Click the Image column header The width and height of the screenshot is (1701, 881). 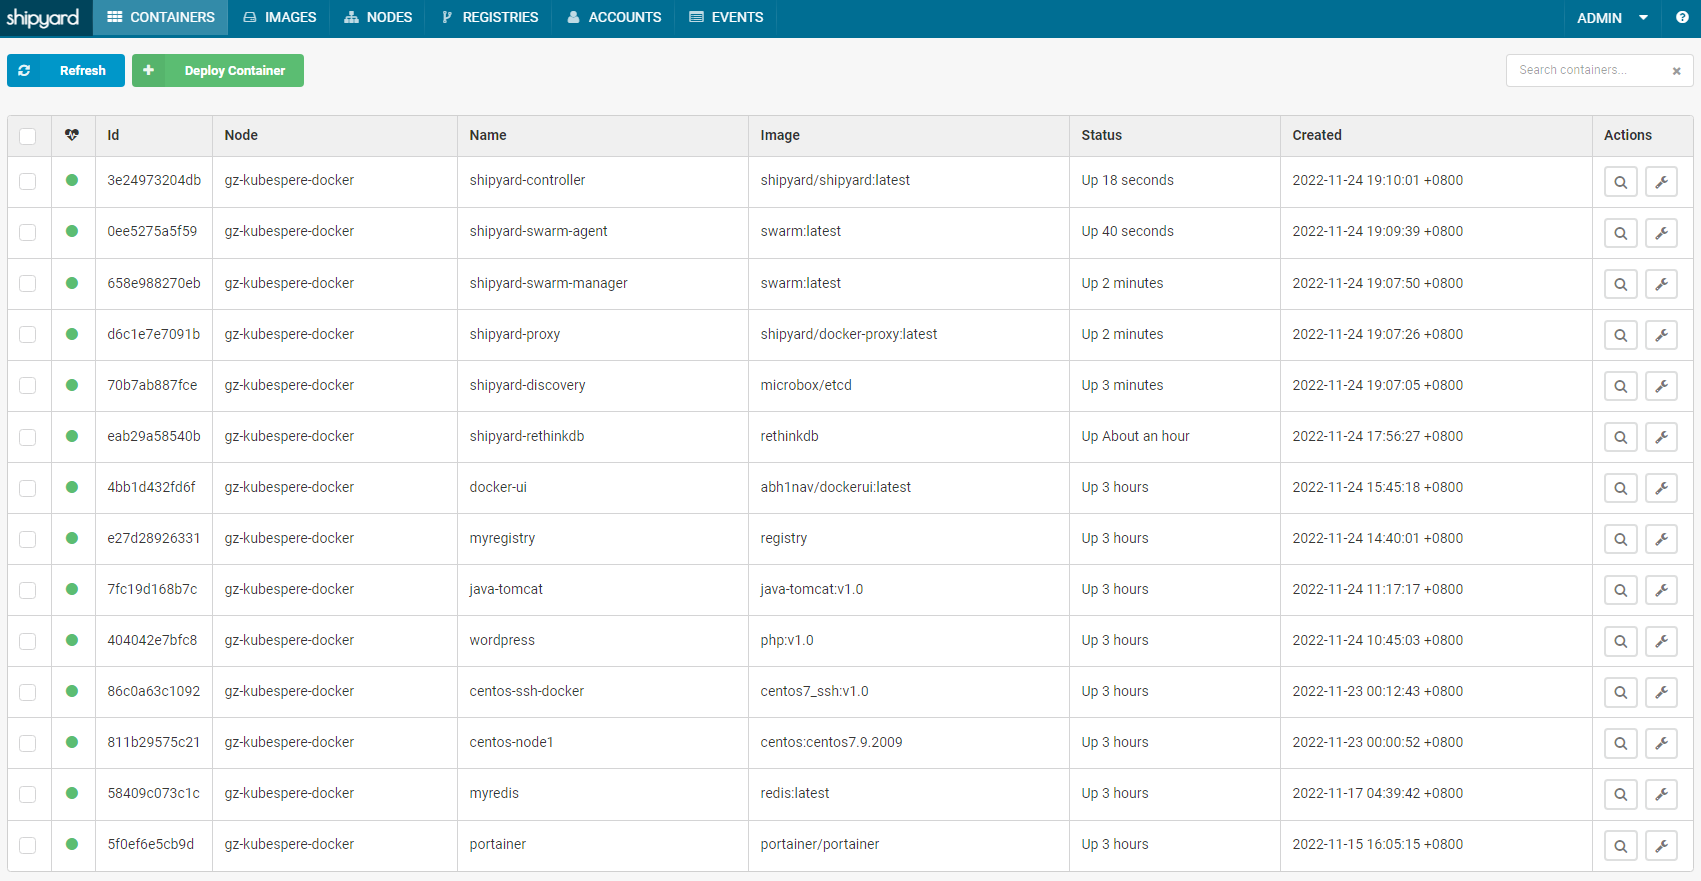click(x=780, y=135)
